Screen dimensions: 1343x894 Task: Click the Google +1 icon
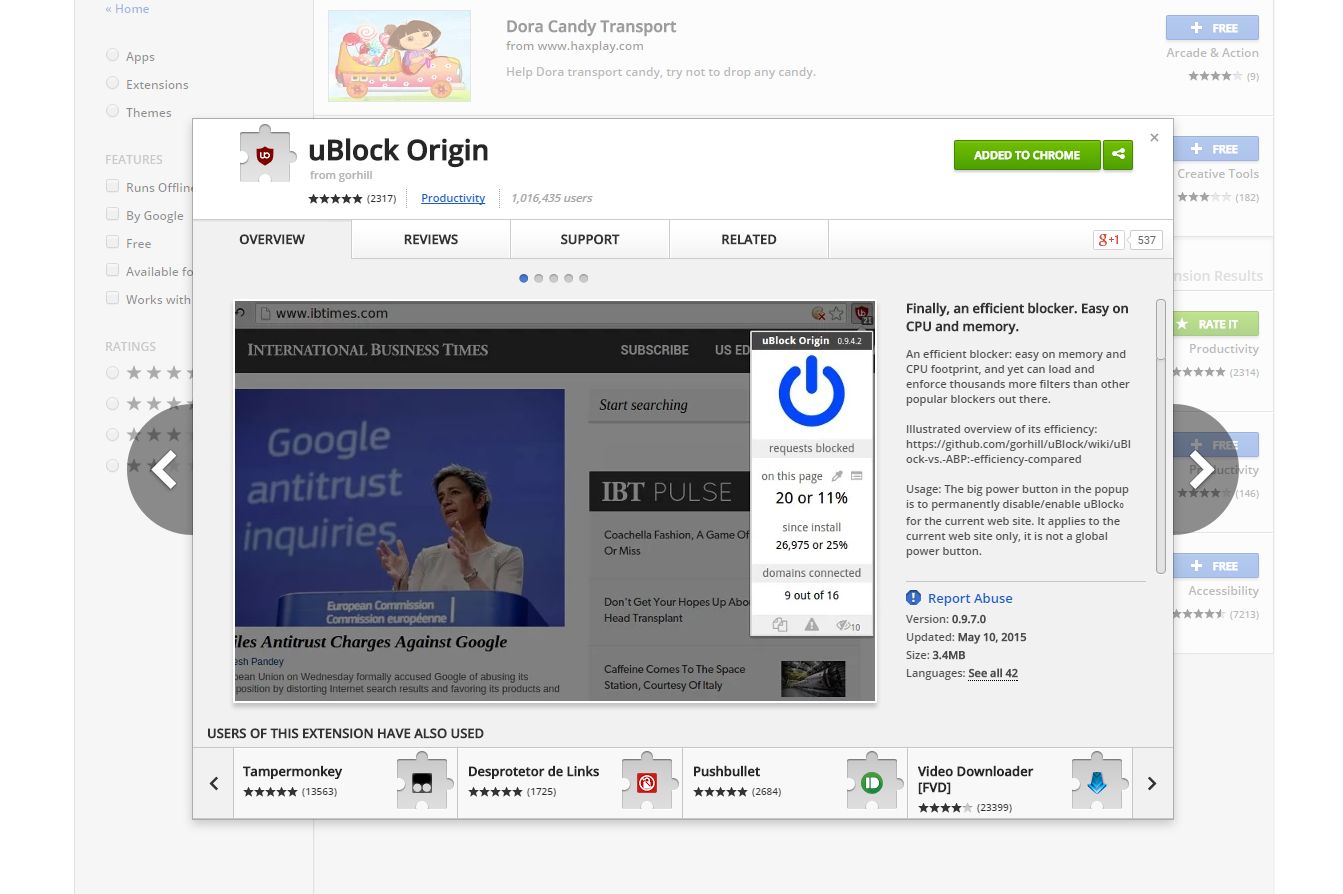pos(1109,240)
